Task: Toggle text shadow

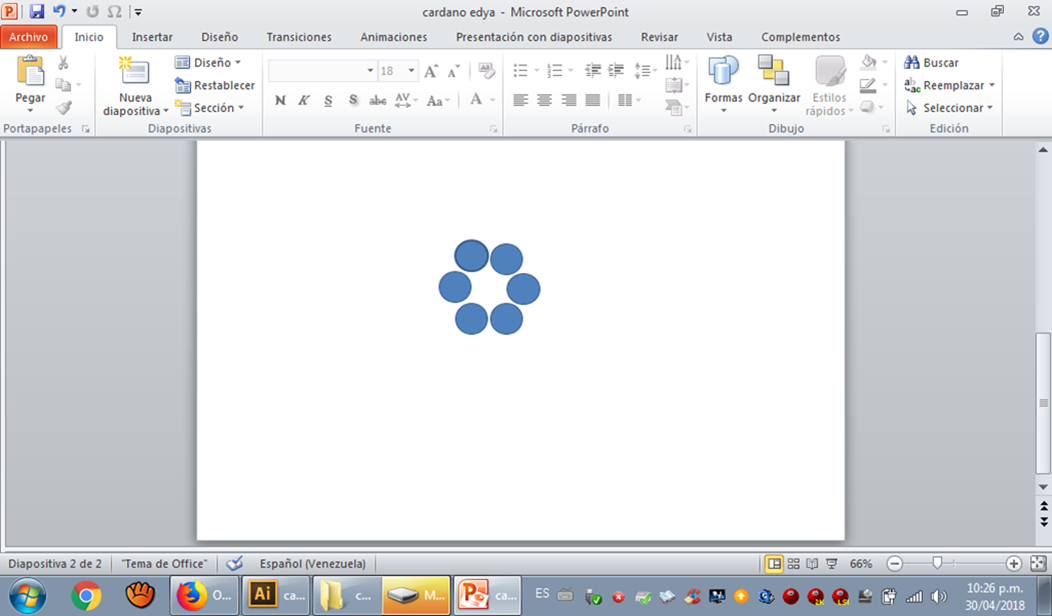Action: point(353,101)
